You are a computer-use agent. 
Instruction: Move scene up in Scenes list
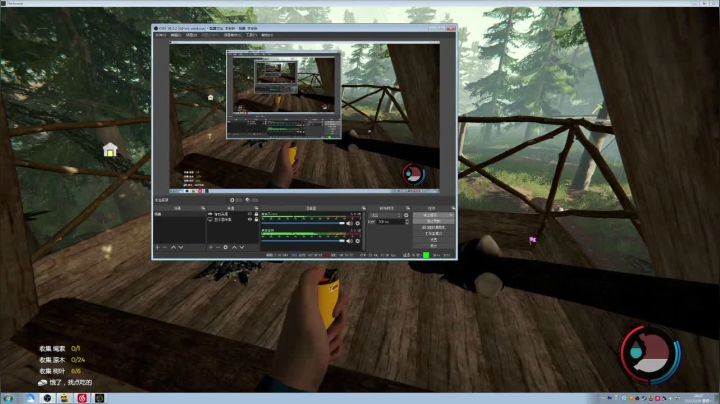[174, 247]
